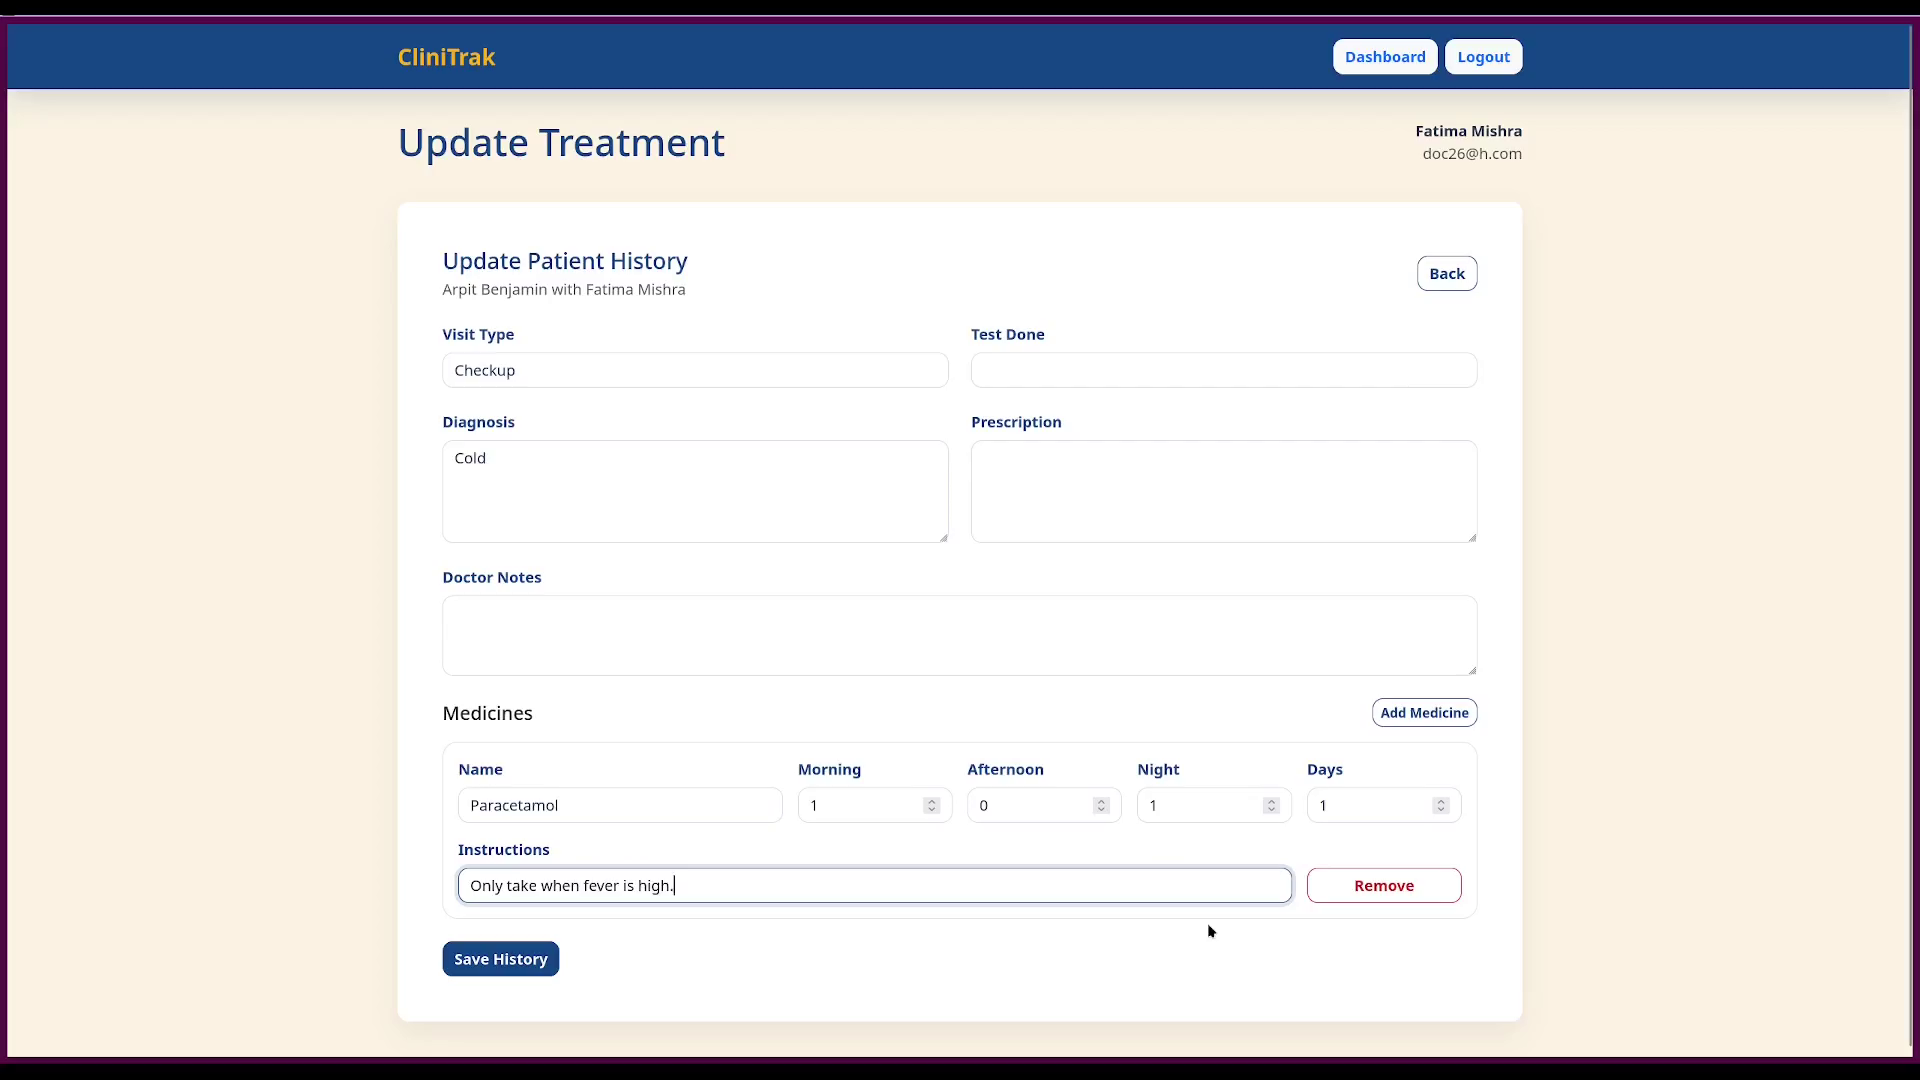
Task: Focus the Morning dose number field
Action: point(874,805)
